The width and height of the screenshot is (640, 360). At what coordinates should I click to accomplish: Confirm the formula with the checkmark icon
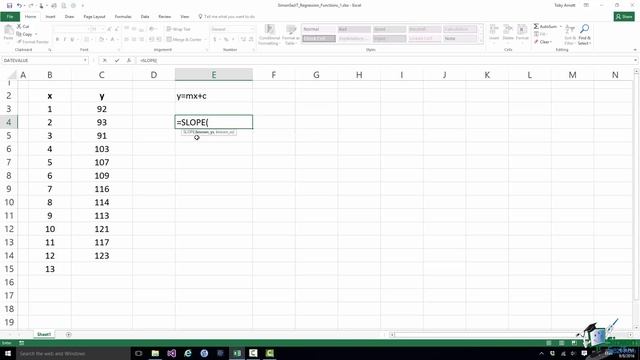coord(117,60)
